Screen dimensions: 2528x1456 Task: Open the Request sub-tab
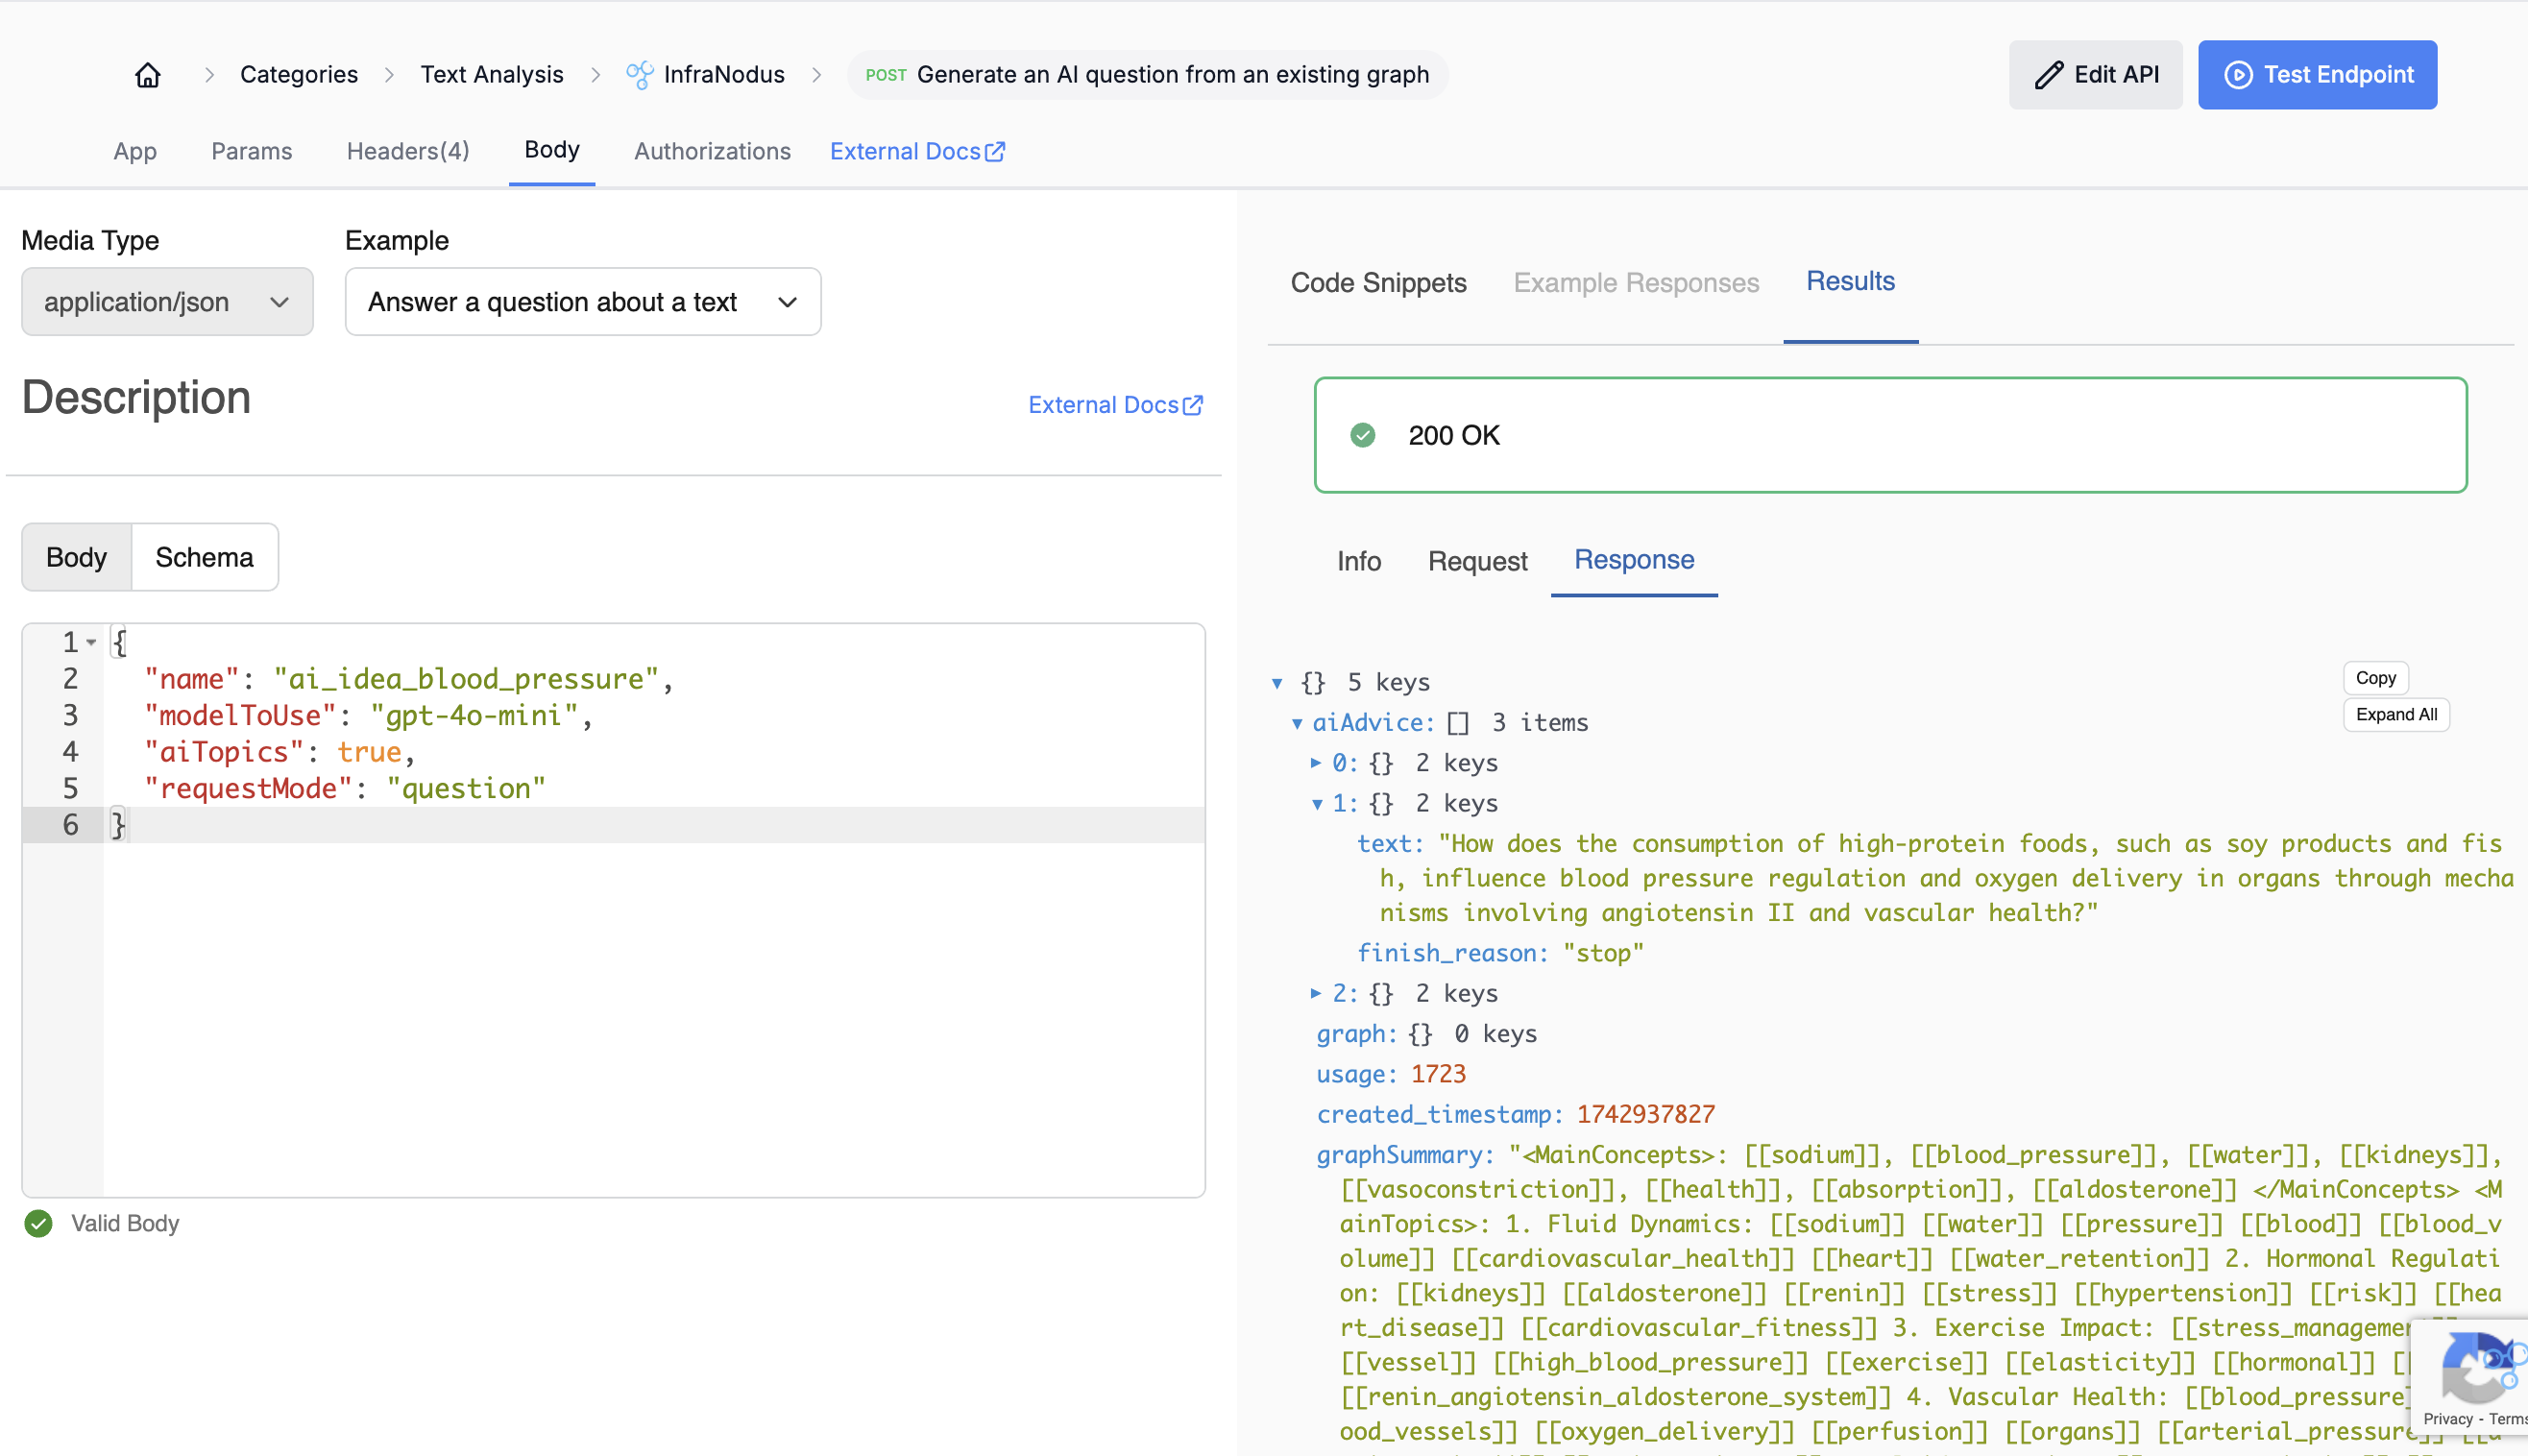[1477, 561]
